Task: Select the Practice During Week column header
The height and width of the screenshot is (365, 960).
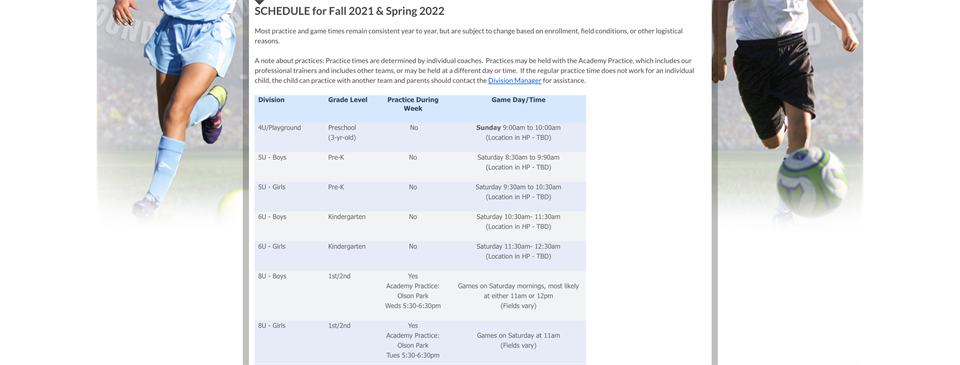Action: click(x=413, y=104)
